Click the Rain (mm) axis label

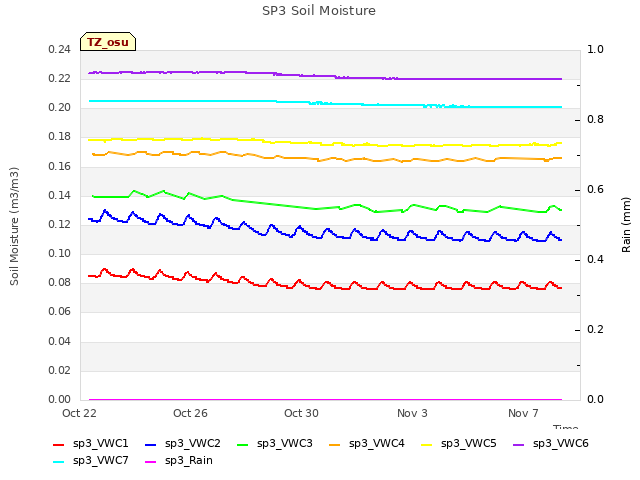point(626,225)
